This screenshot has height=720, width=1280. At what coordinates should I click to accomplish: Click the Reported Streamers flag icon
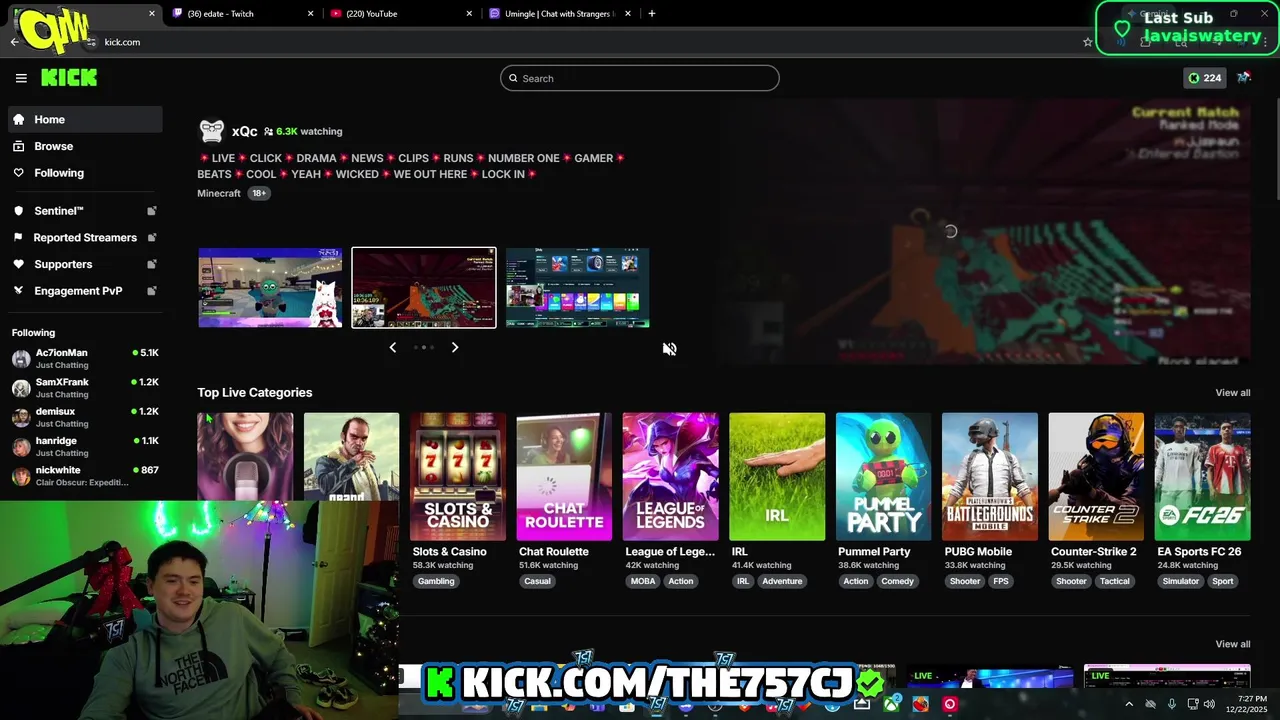tap(18, 238)
